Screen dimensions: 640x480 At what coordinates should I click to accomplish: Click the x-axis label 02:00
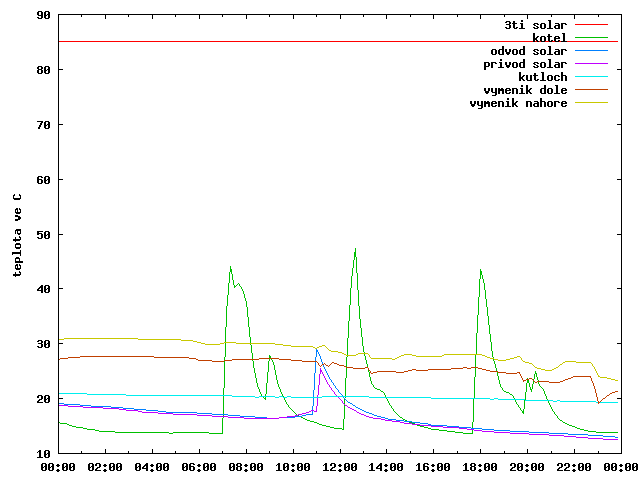tap(105, 467)
